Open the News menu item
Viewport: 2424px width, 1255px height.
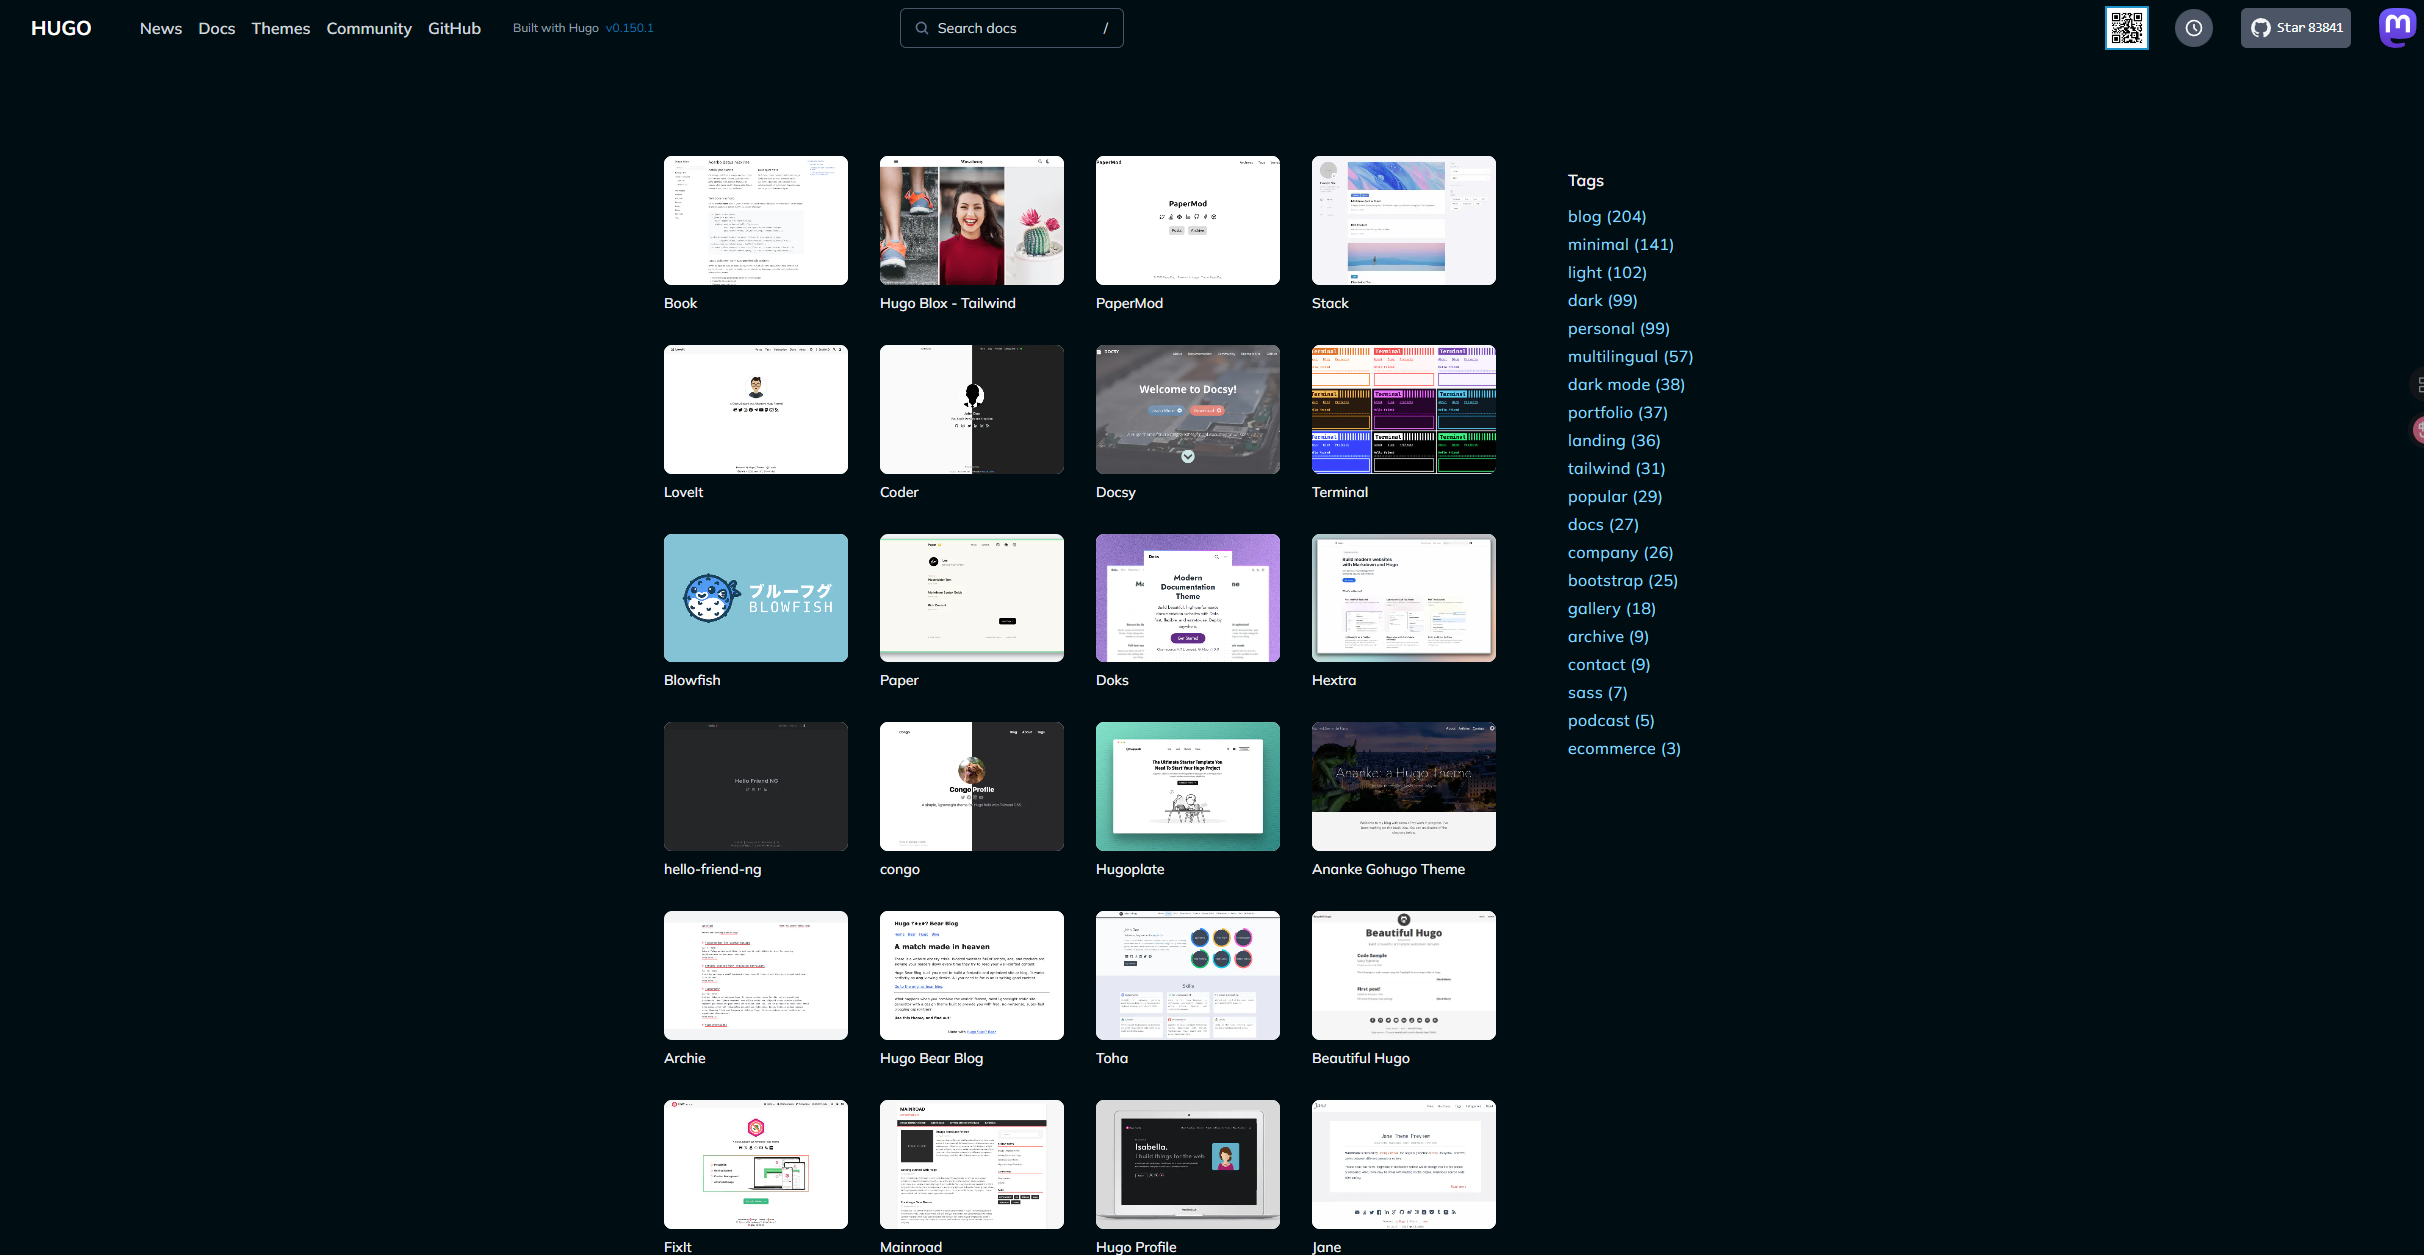161,28
